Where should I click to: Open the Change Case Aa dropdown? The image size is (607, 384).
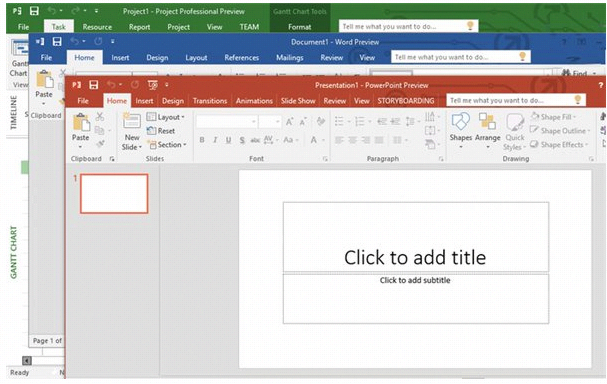291,140
